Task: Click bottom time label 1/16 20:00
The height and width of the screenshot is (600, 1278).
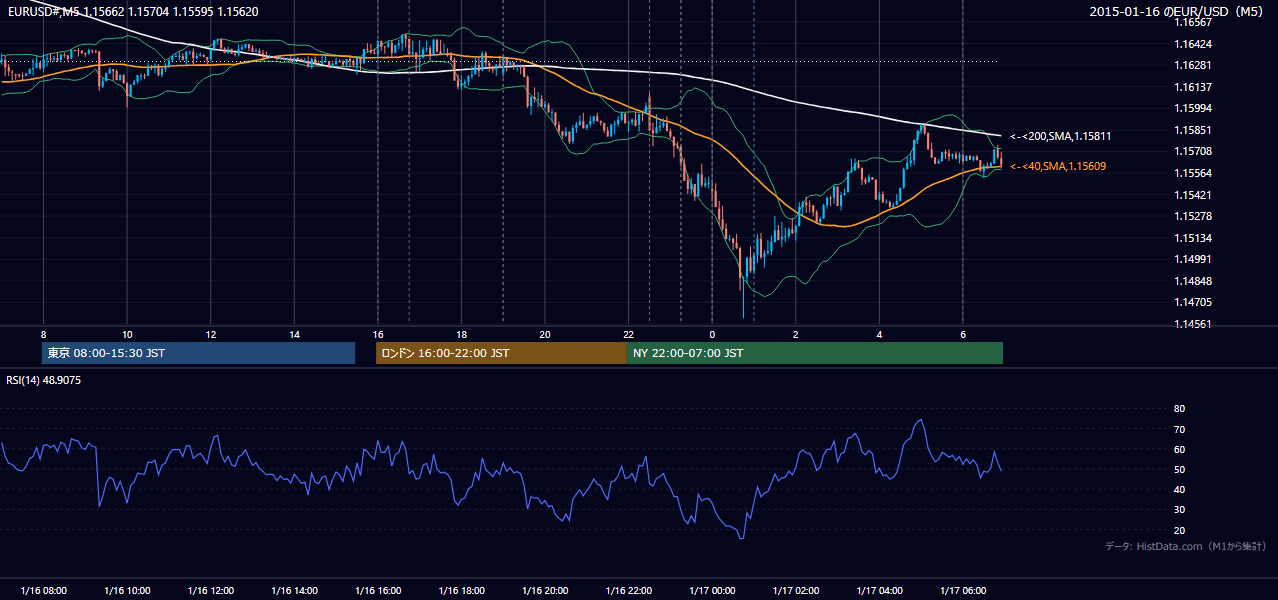Action: [545, 591]
